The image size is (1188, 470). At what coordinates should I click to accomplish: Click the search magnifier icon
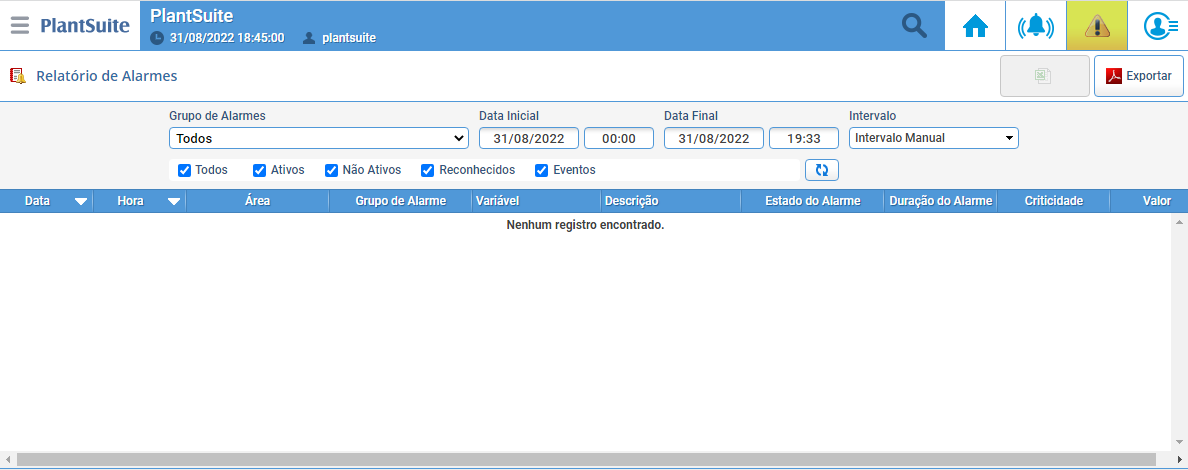914,26
